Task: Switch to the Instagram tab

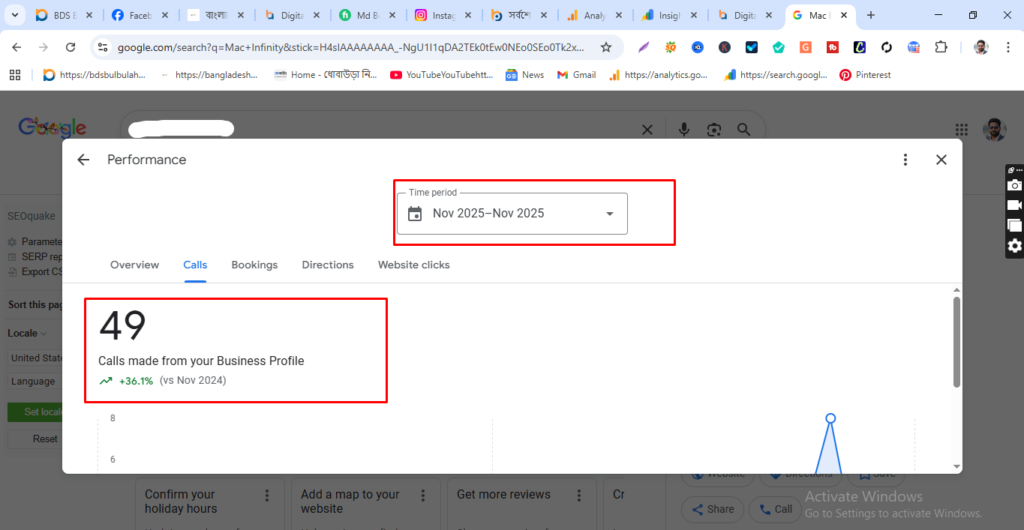Action: click(443, 15)
